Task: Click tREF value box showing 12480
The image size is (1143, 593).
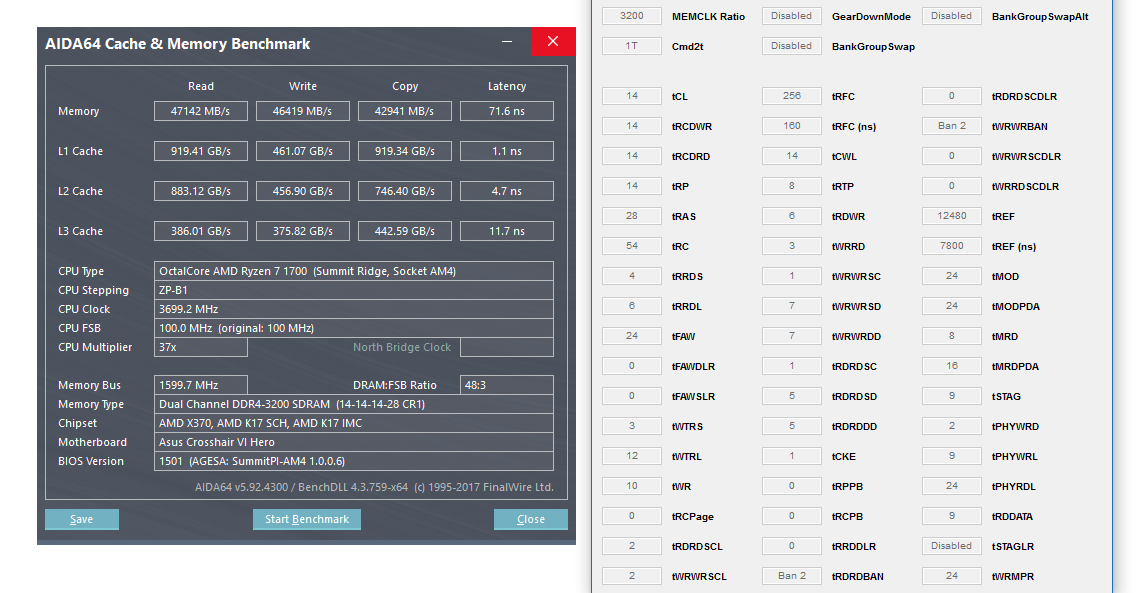Action: point(951,216)
